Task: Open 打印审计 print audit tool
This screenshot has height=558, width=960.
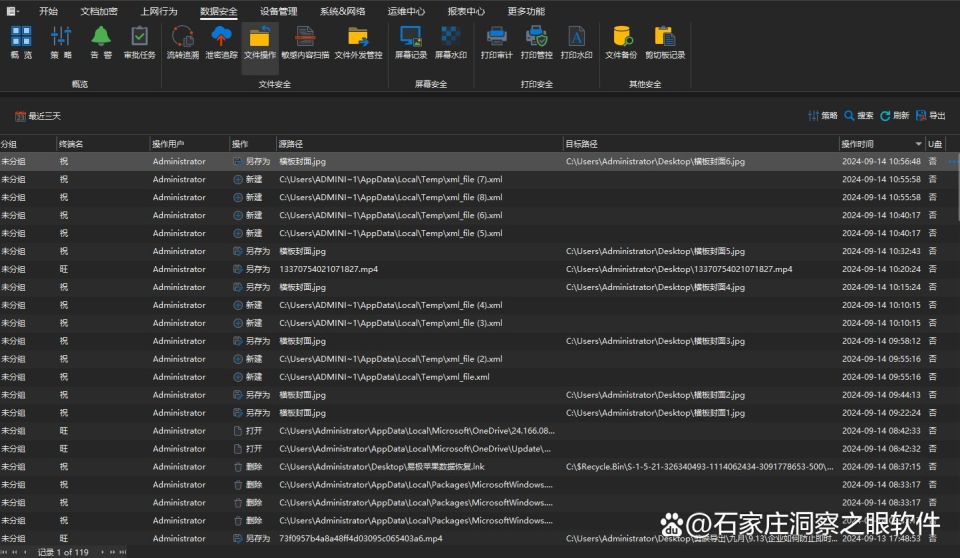Action: [497, 42]
